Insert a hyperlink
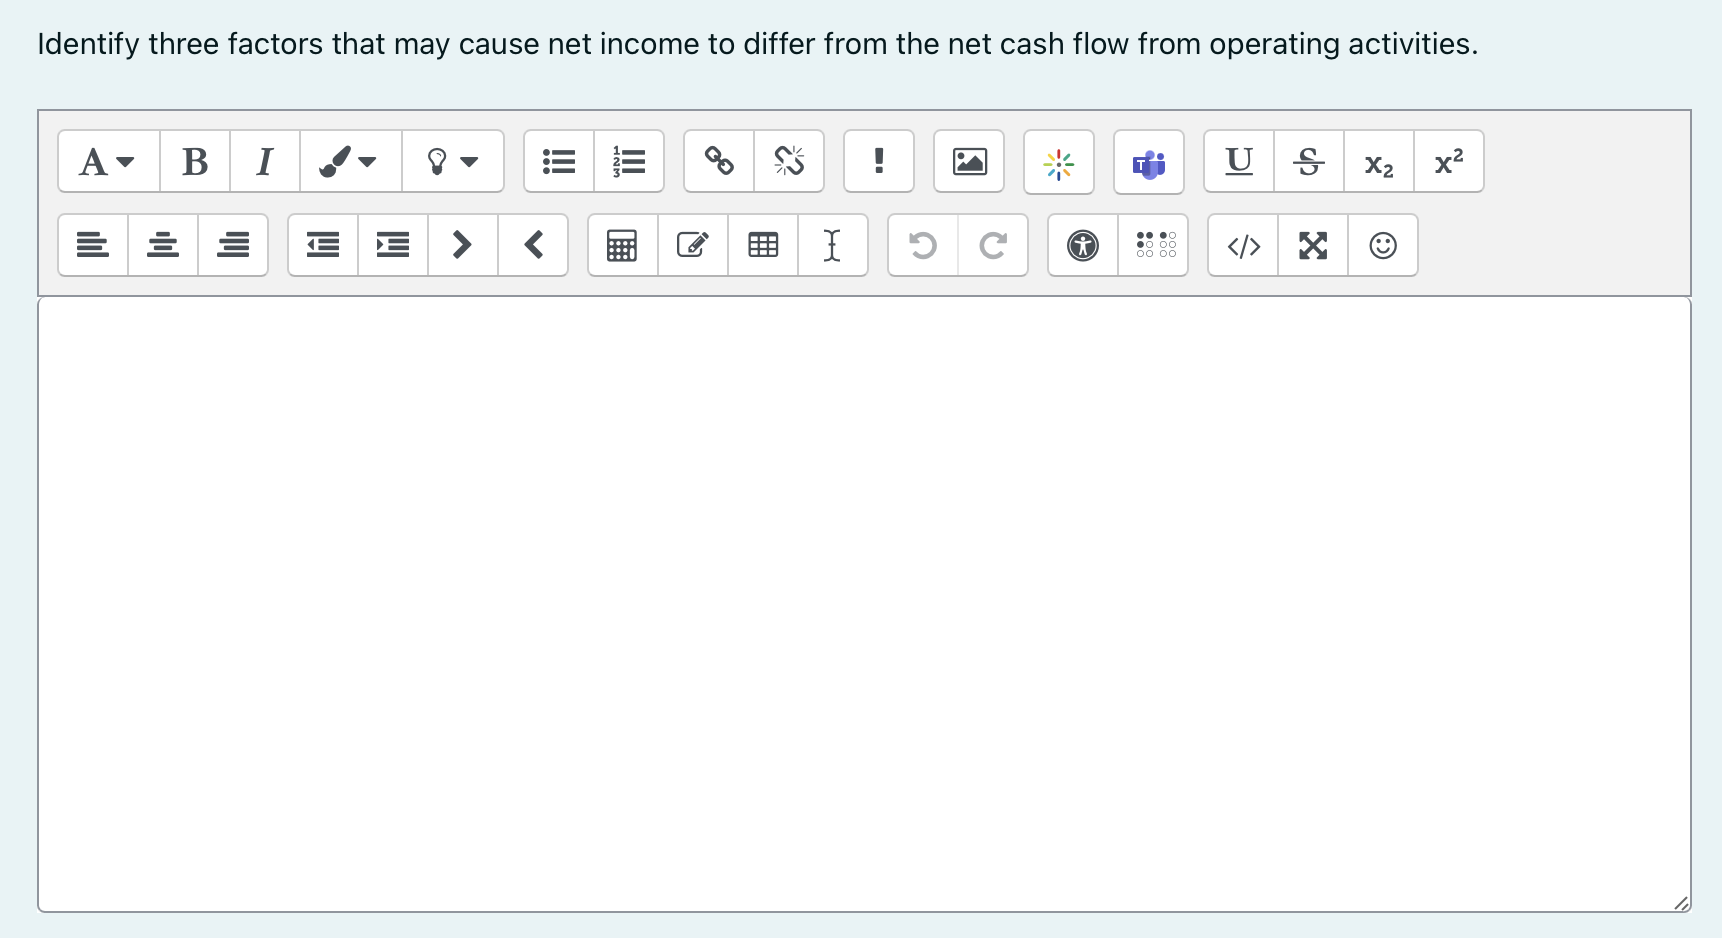Screen dimensions: 1722x938 (719, 161)
